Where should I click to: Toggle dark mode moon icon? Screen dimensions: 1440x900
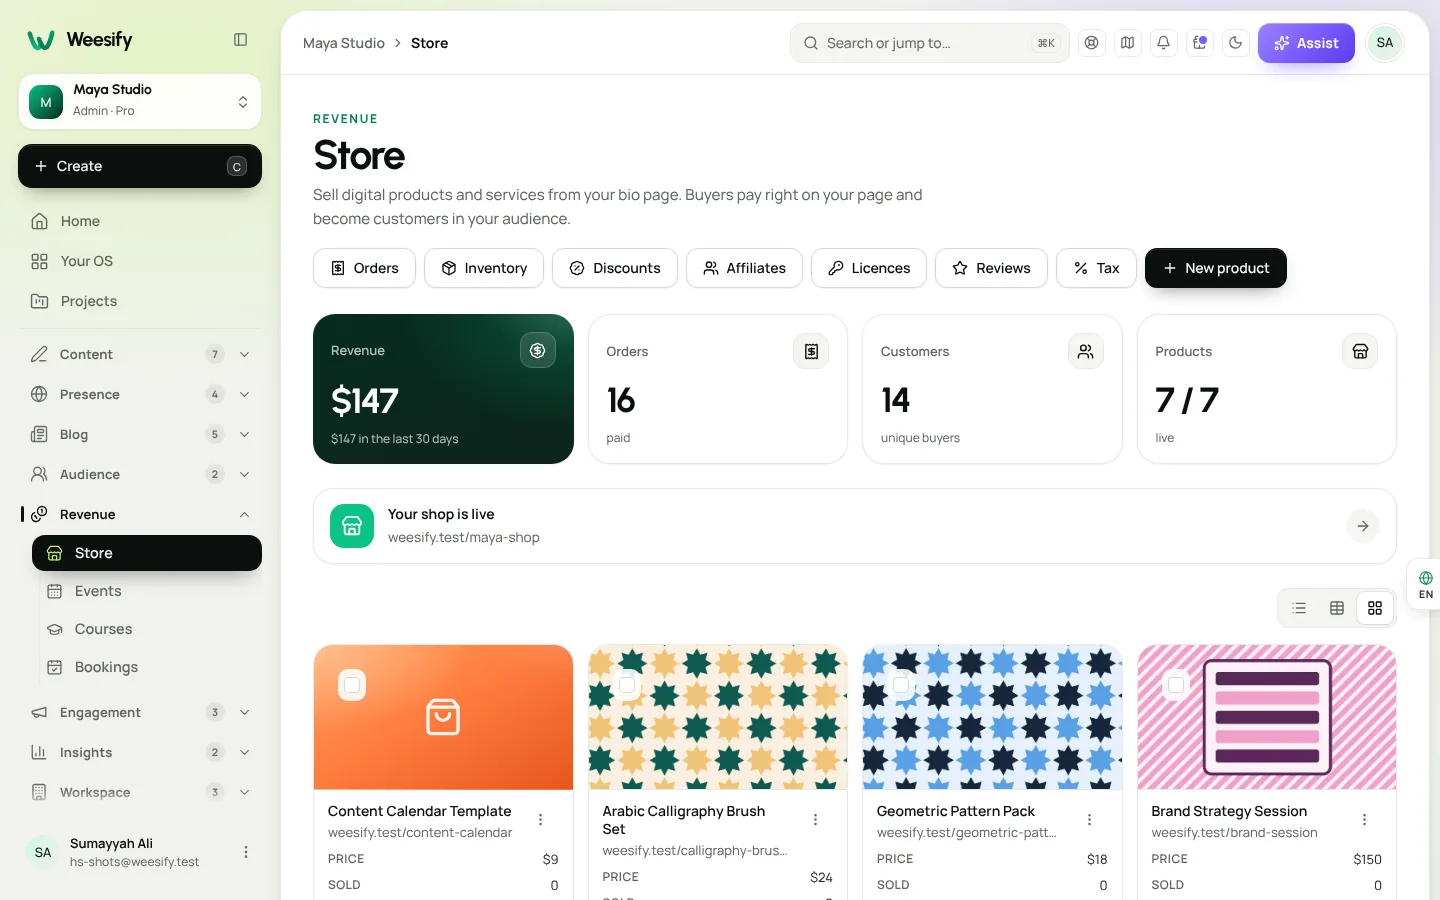coord(1235,43)
